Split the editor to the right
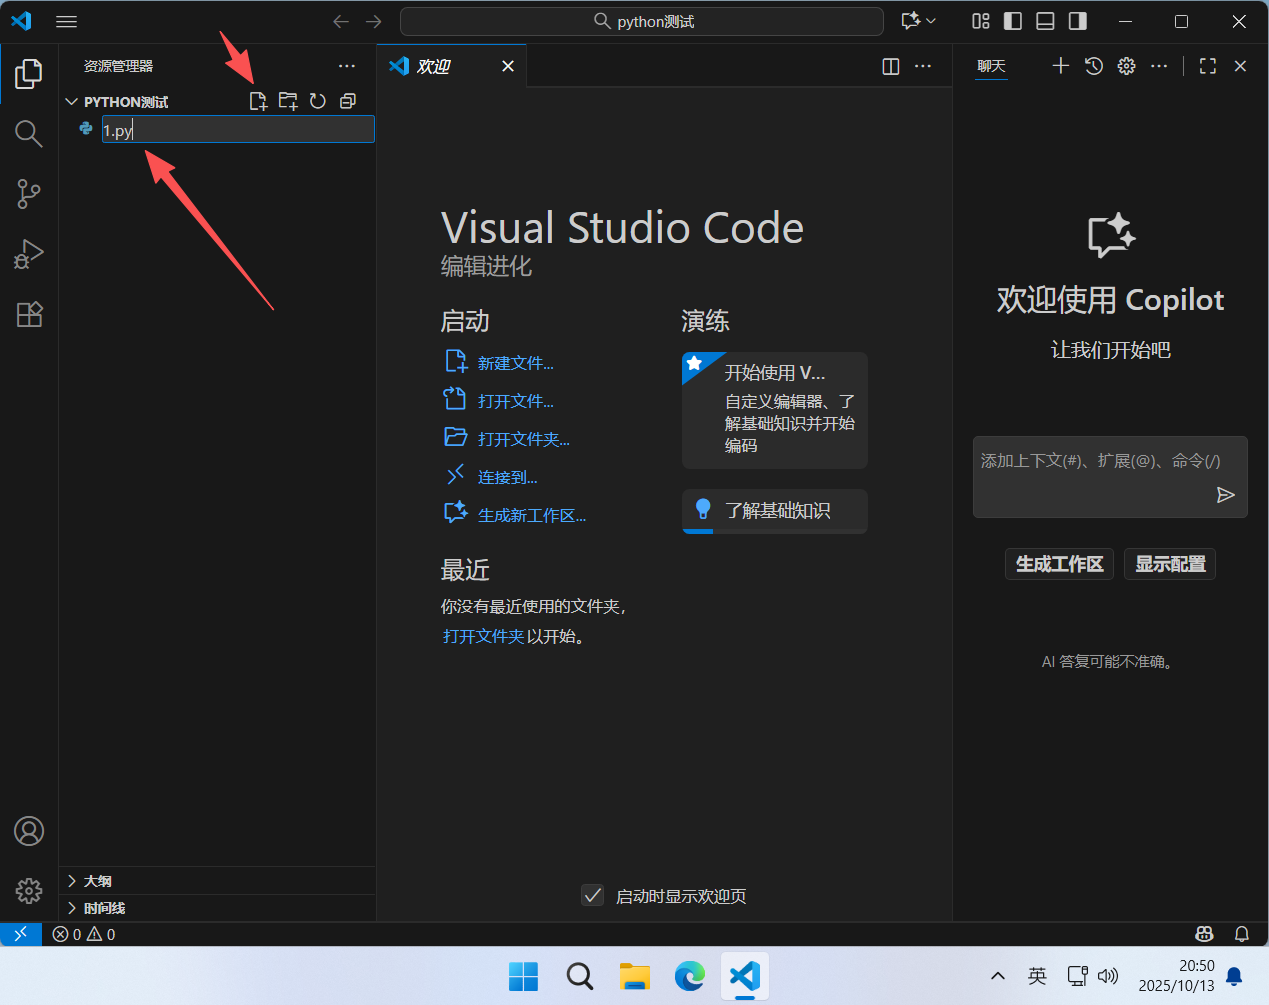 click(891, 66)
